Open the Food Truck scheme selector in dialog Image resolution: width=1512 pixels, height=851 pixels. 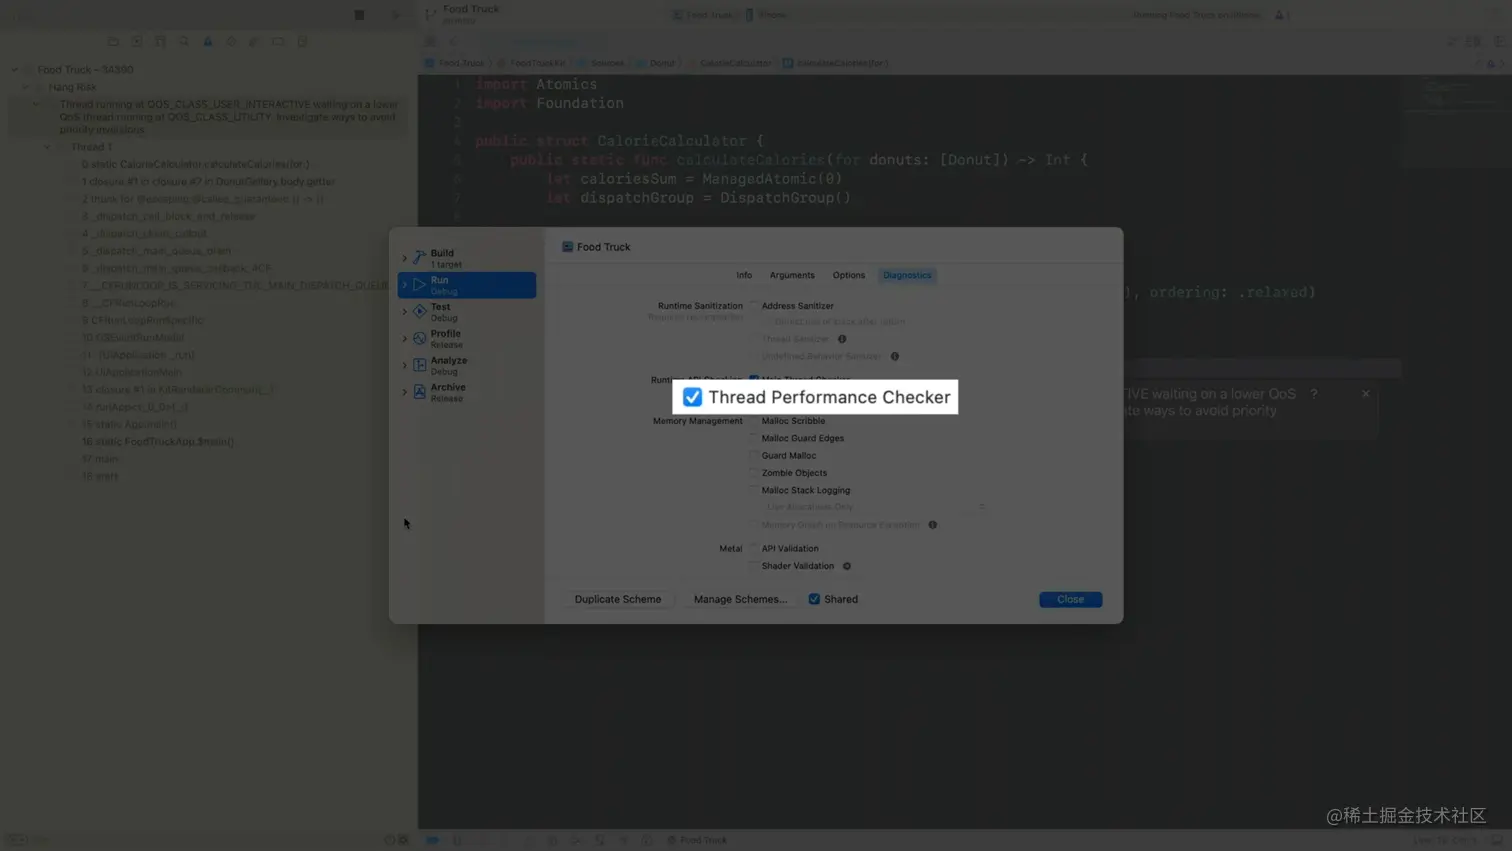pyautogui.click(x=596, y=247)
